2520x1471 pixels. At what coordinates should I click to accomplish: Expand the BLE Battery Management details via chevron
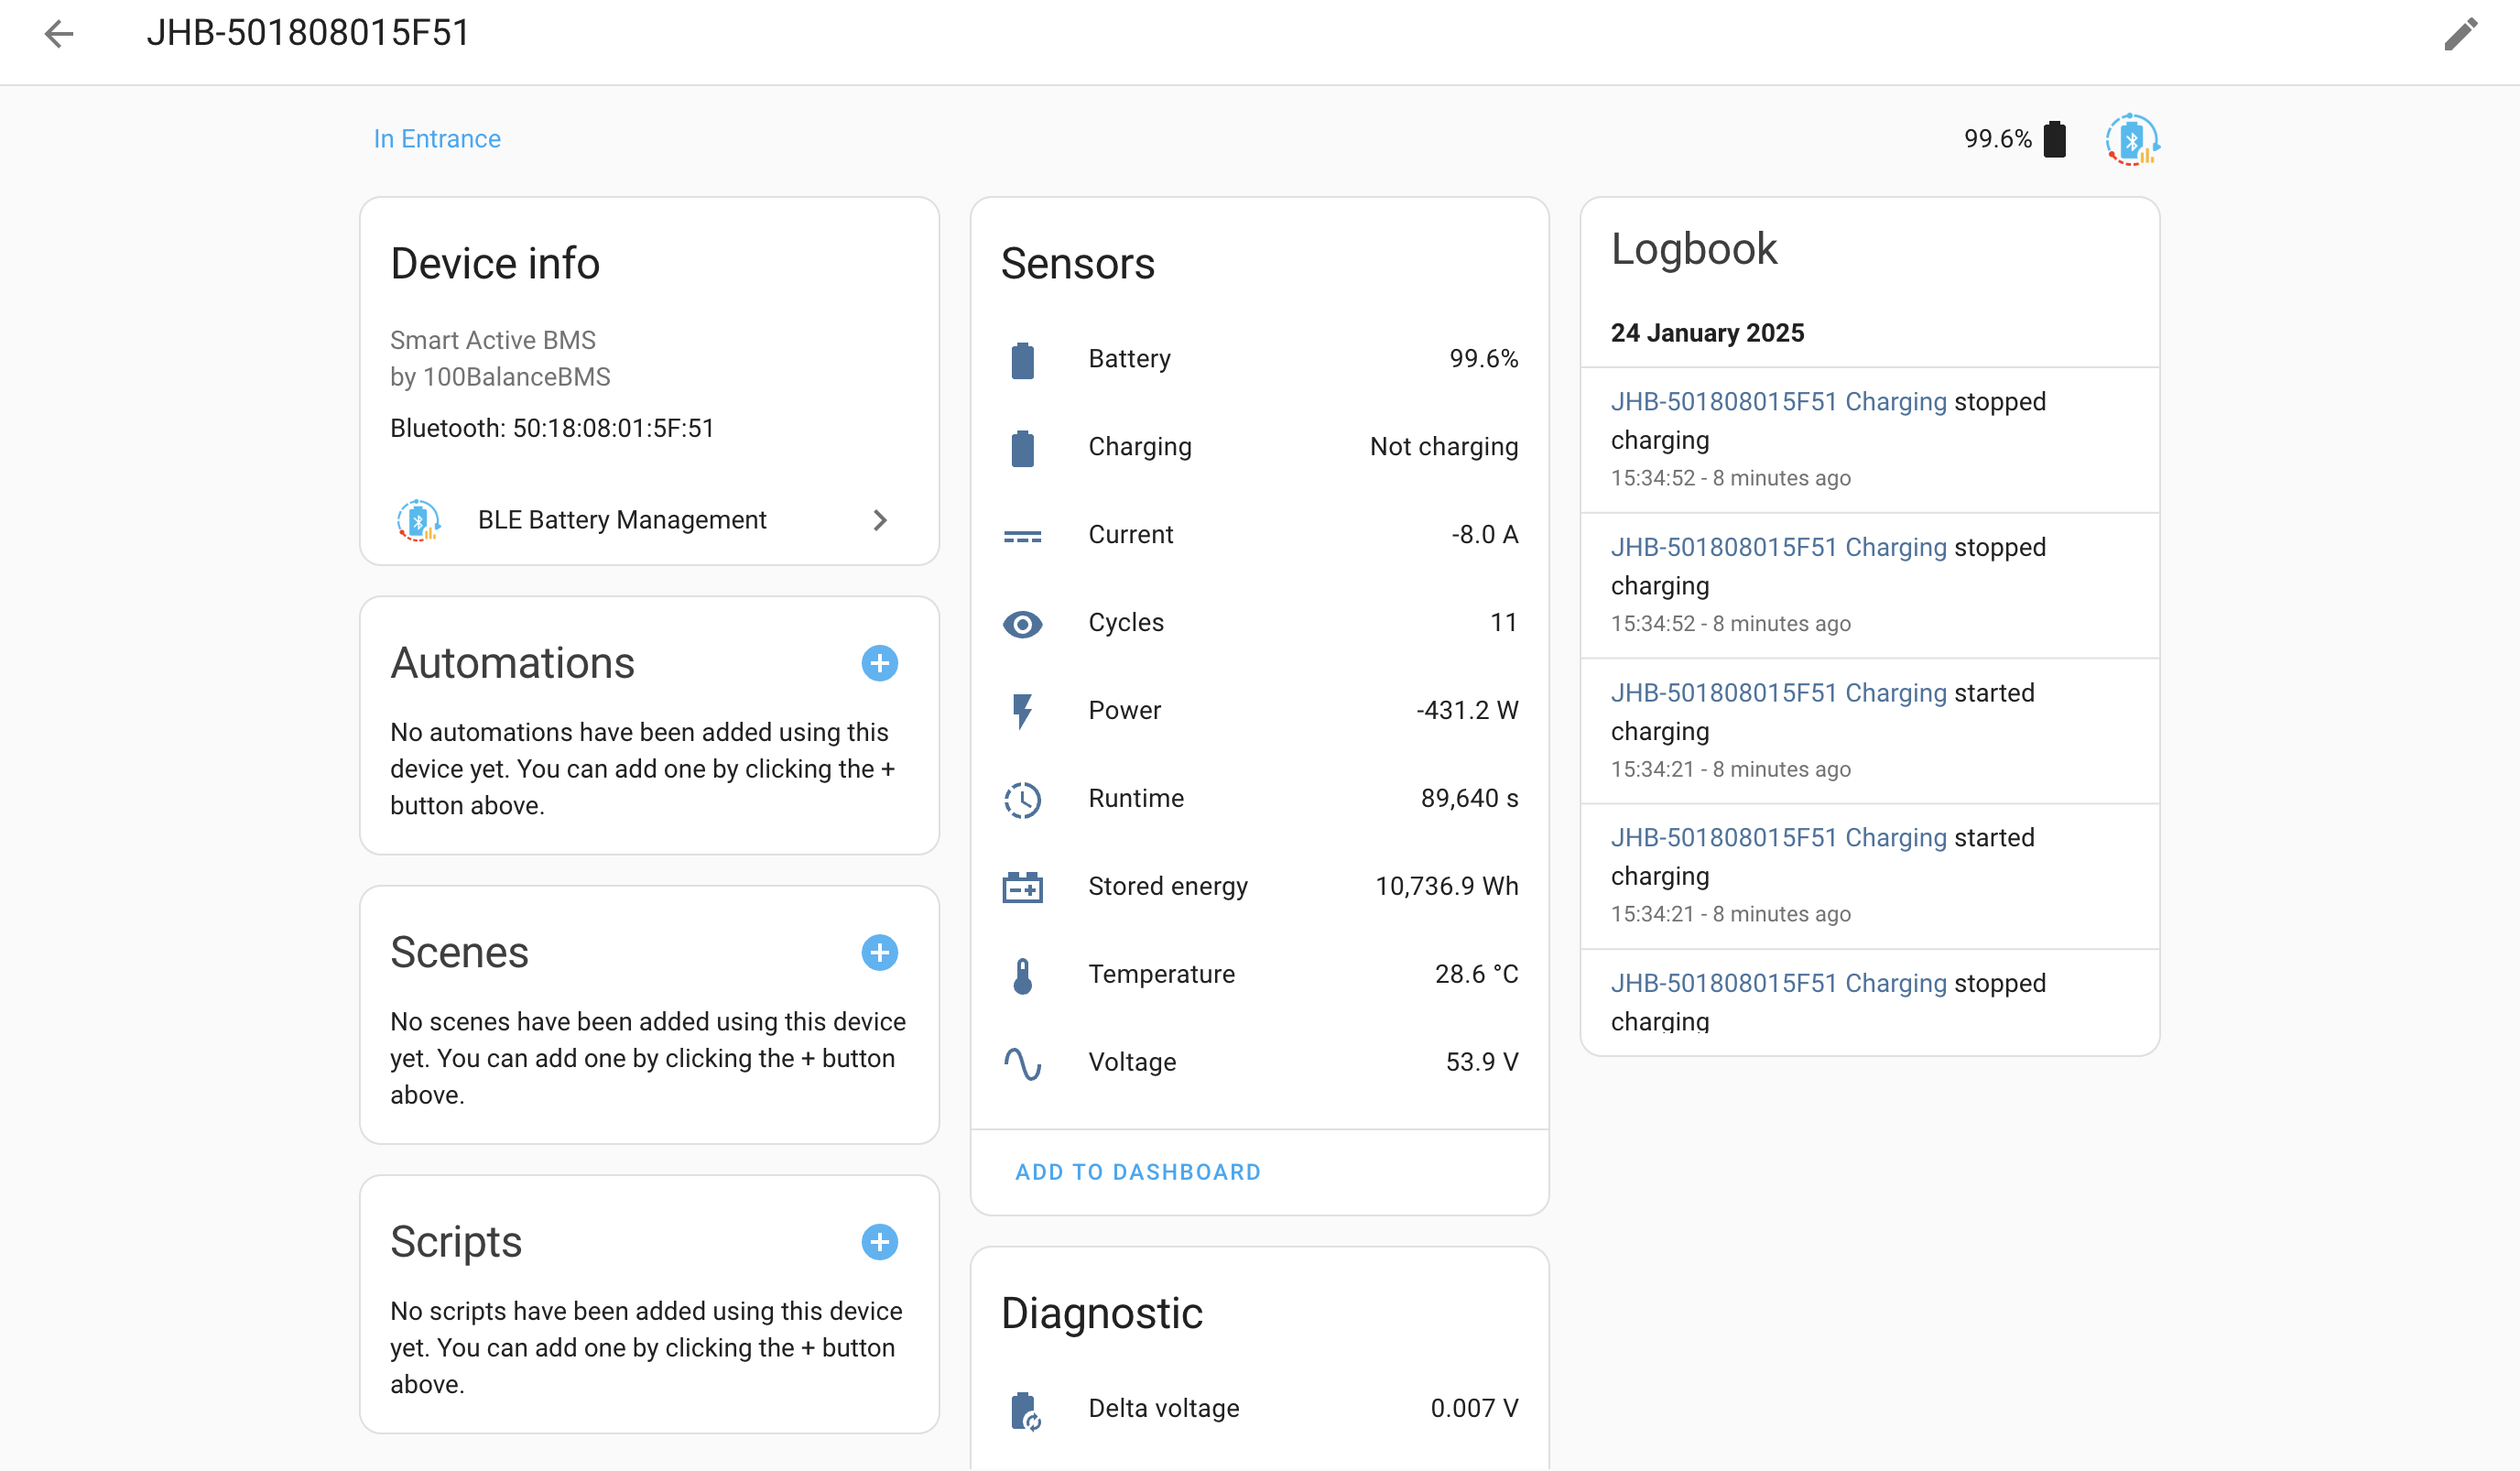(x=880, y=520)
